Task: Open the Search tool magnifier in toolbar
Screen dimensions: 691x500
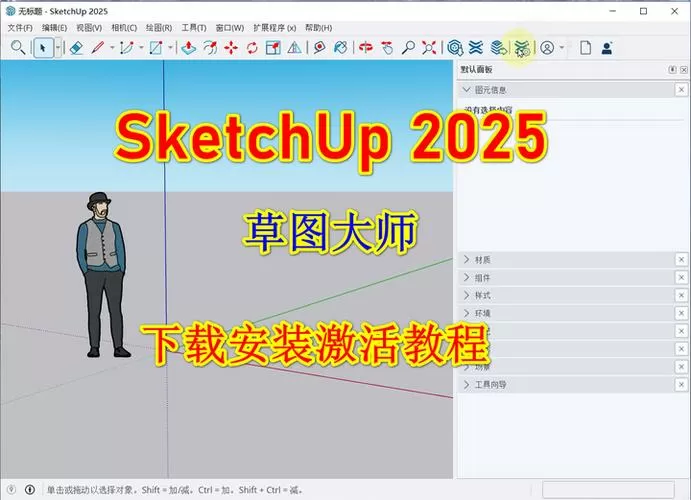Action: [18, 47]
